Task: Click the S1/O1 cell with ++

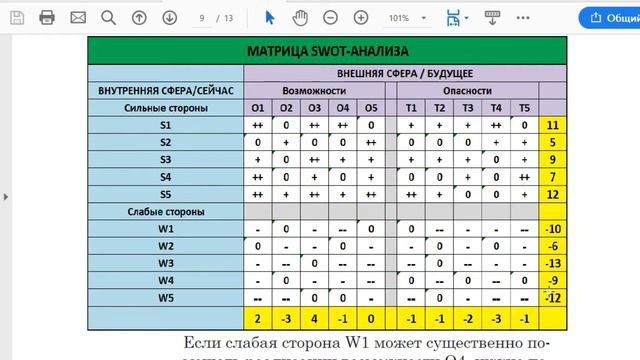Action: (x=258, y=125)
